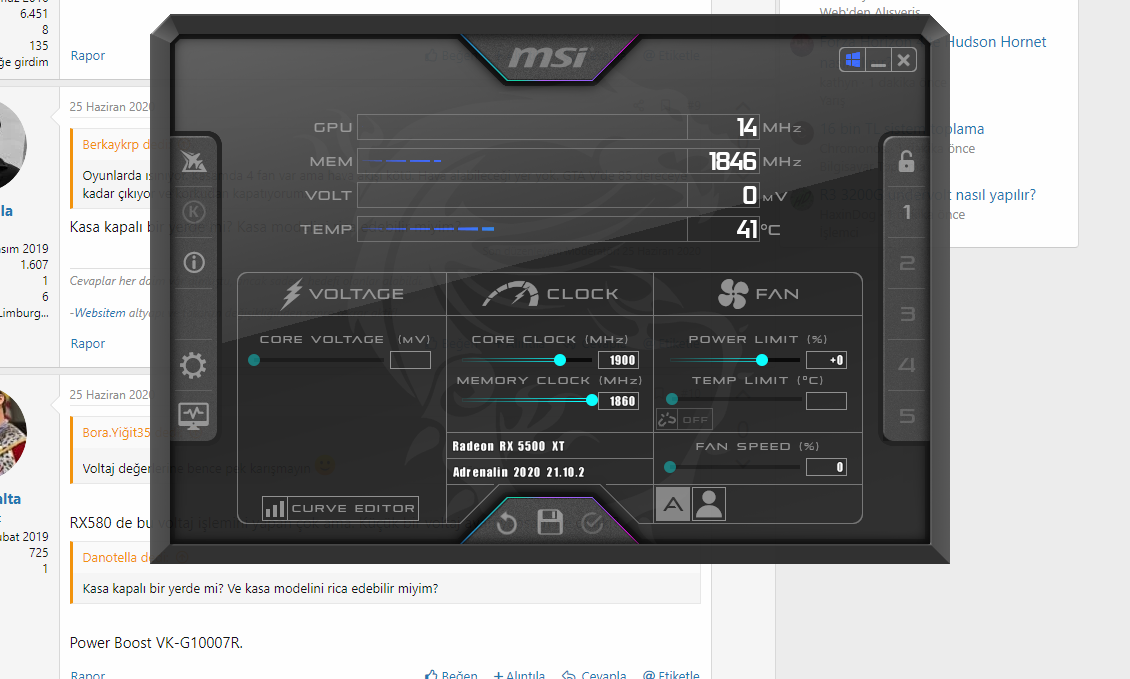Open the Curve Editor
Screen dimensions: 1130x679
340,508
